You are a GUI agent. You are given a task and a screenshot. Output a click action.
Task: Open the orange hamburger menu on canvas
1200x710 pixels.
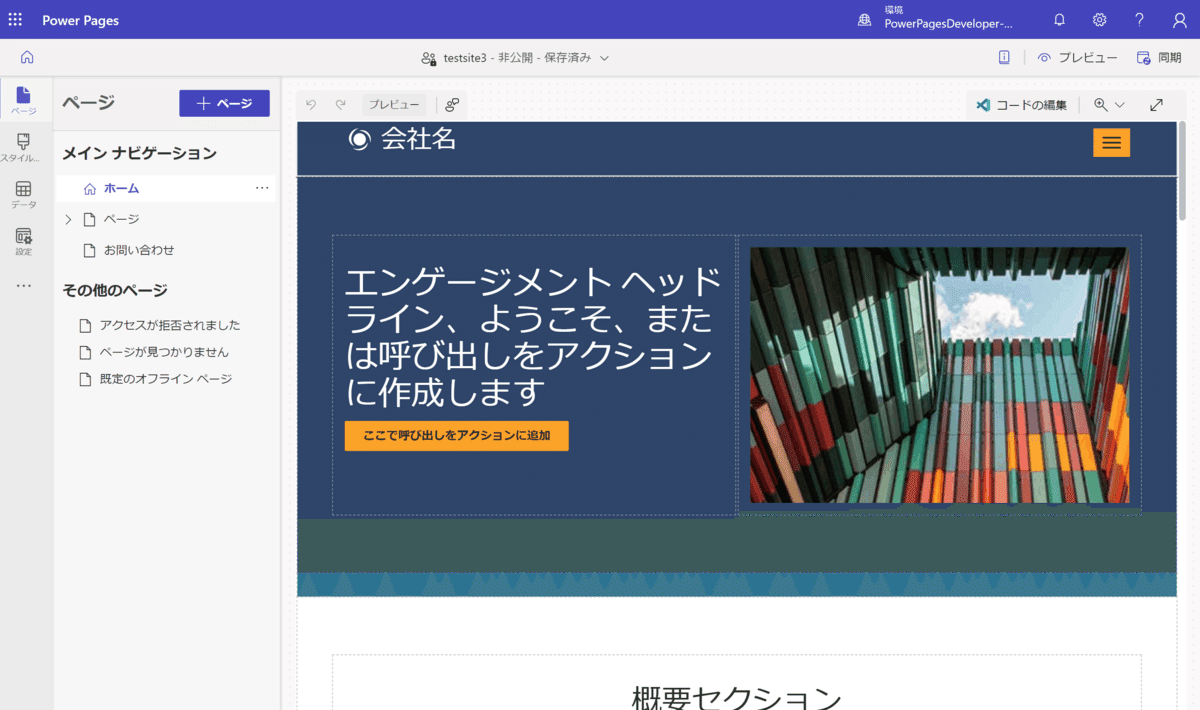click(x=1111, y=143)
